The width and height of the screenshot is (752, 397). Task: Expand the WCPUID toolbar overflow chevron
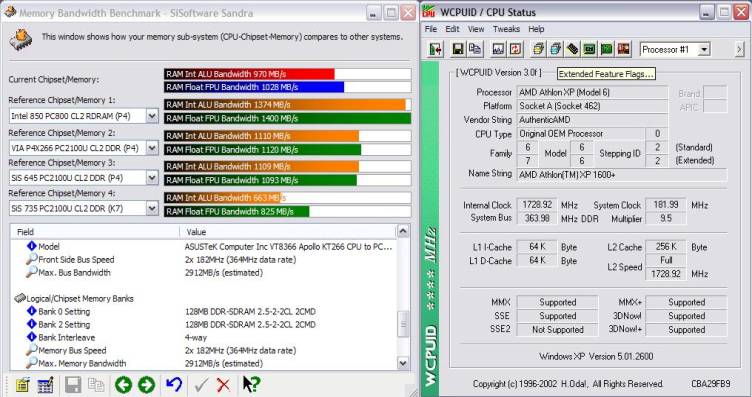coord(739,49)
